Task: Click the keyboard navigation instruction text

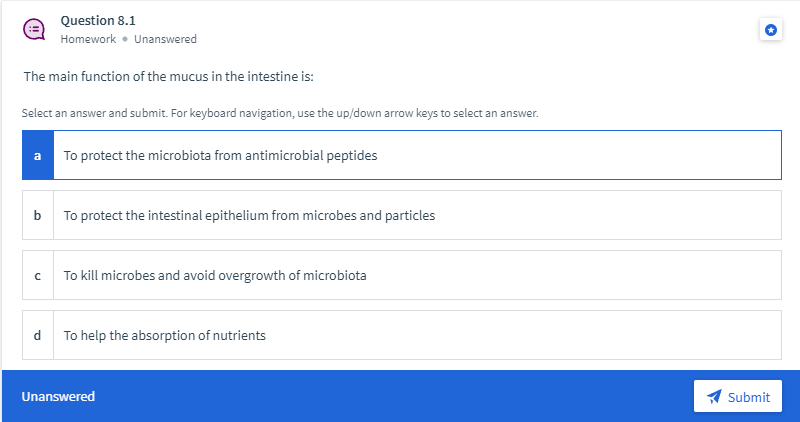Action: point(280,113)
